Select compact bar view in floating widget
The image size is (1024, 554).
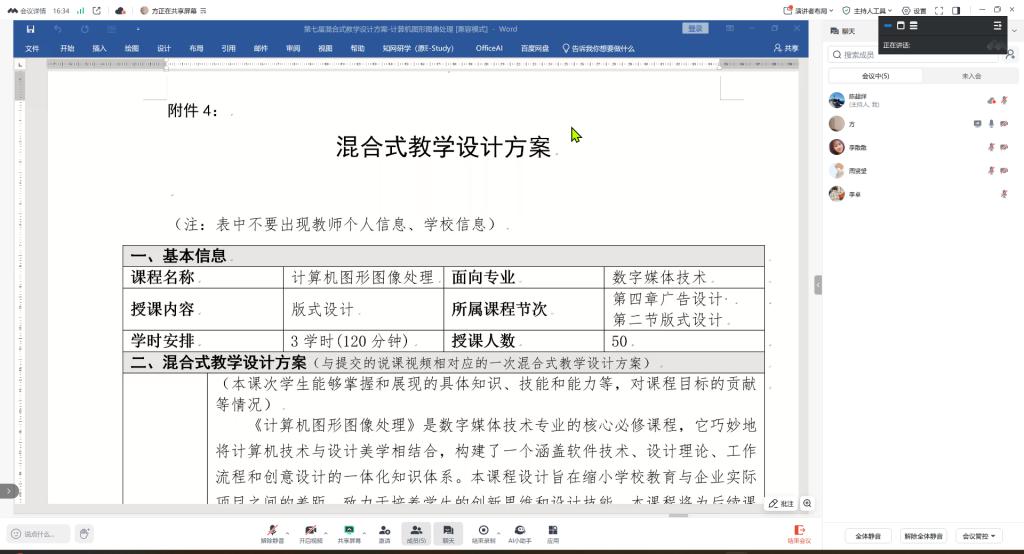tap(888, 25)
